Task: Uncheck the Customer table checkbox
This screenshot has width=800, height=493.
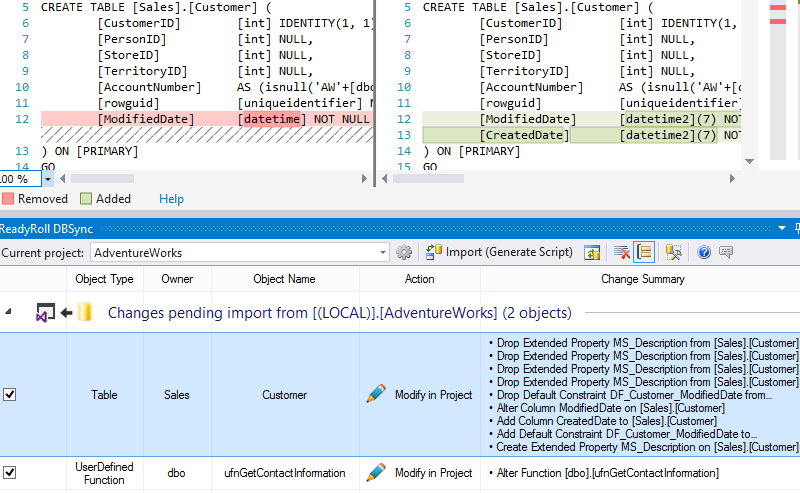Action: click(x=10, y=395)
